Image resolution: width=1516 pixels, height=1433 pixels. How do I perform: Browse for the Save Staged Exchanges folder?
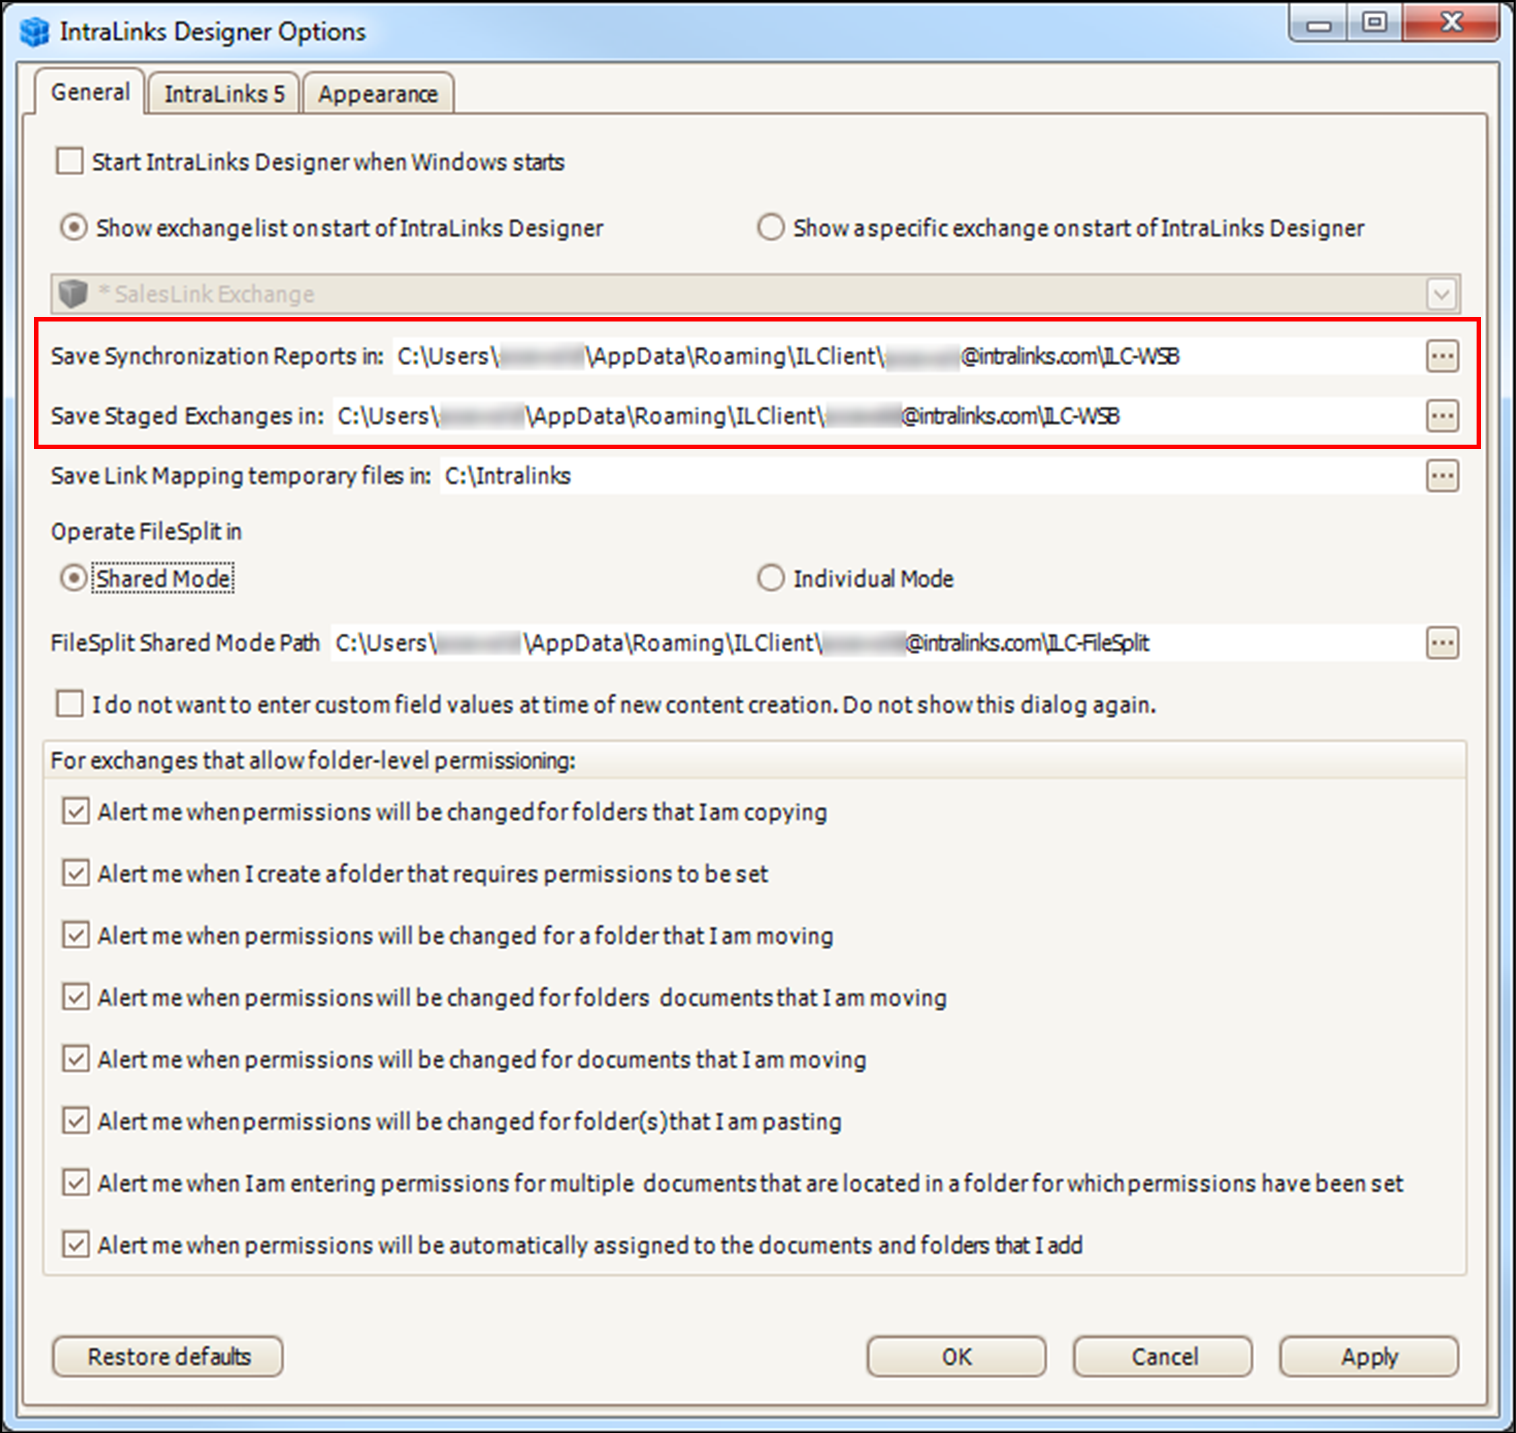[1442, 416]
